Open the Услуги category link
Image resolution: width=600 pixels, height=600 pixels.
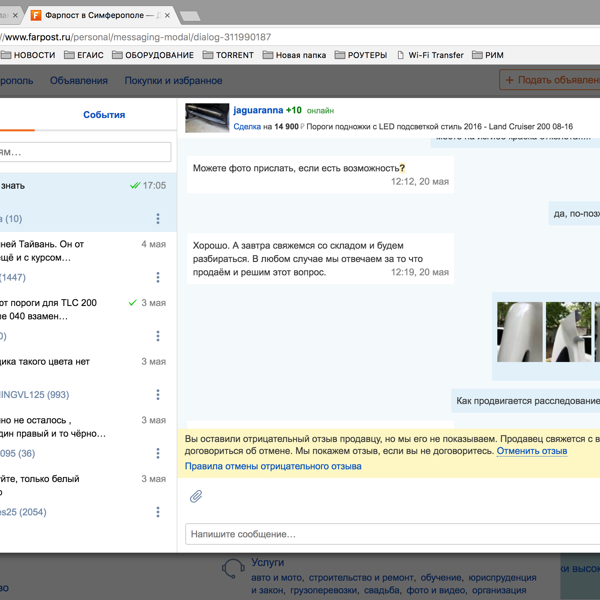tap(267, 562)
